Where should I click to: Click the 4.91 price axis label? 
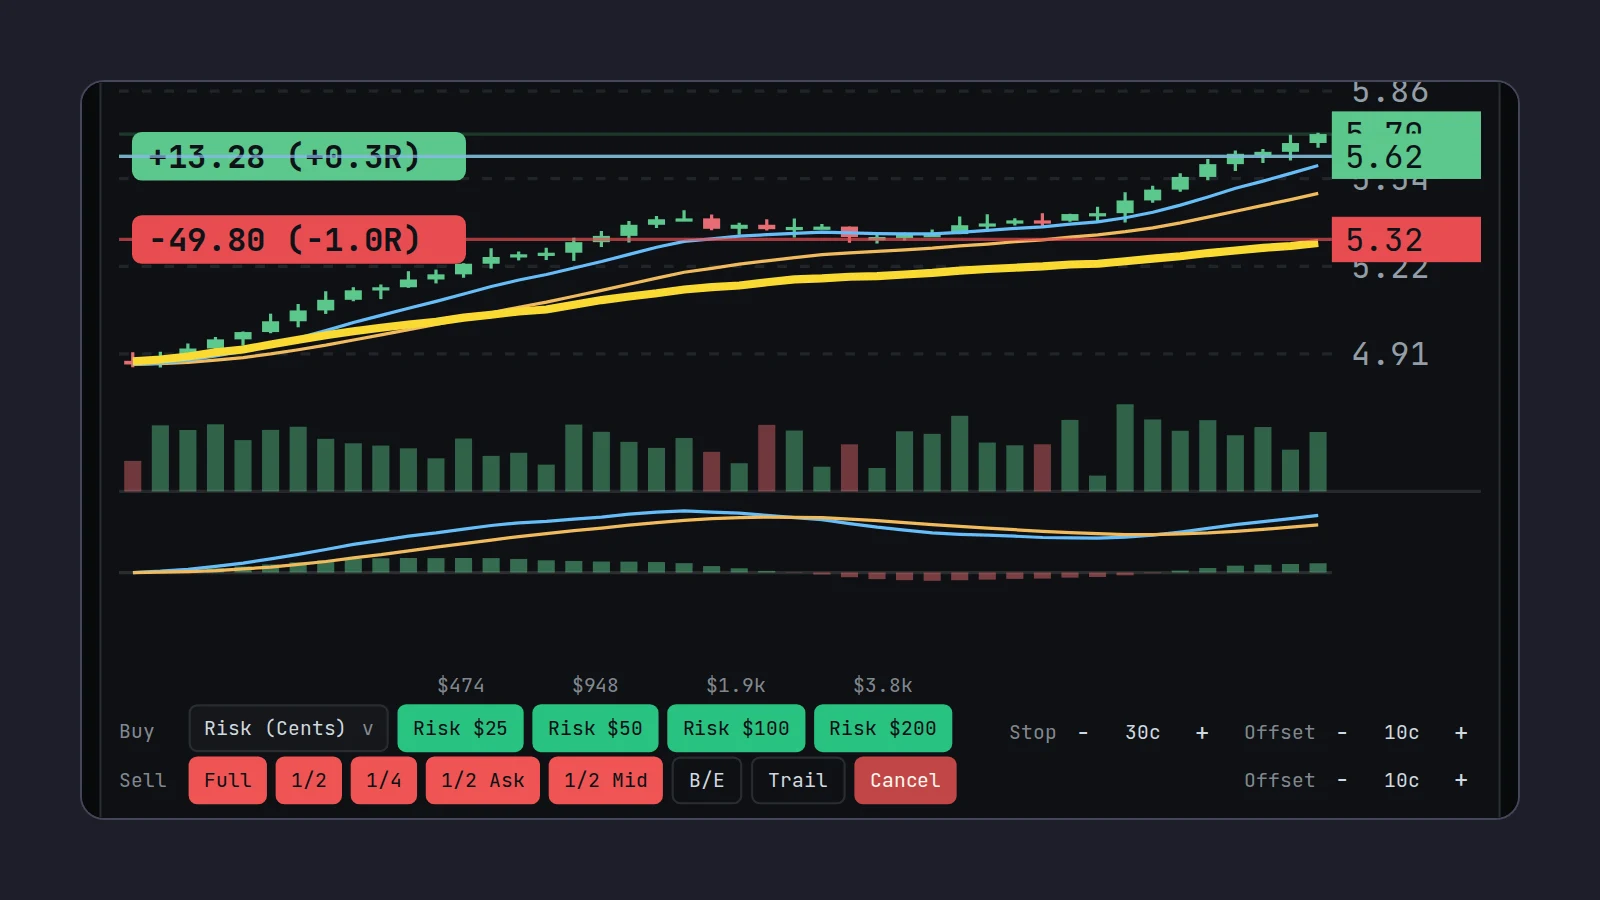(1390, 354)
